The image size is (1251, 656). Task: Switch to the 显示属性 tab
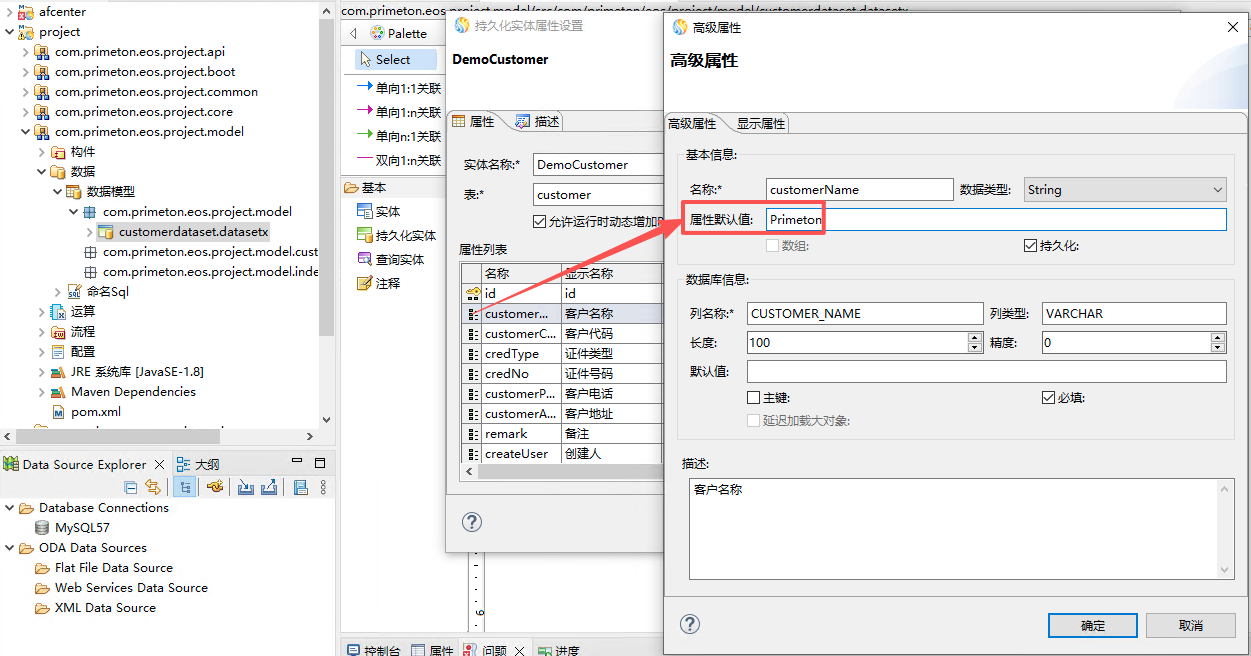760,124
